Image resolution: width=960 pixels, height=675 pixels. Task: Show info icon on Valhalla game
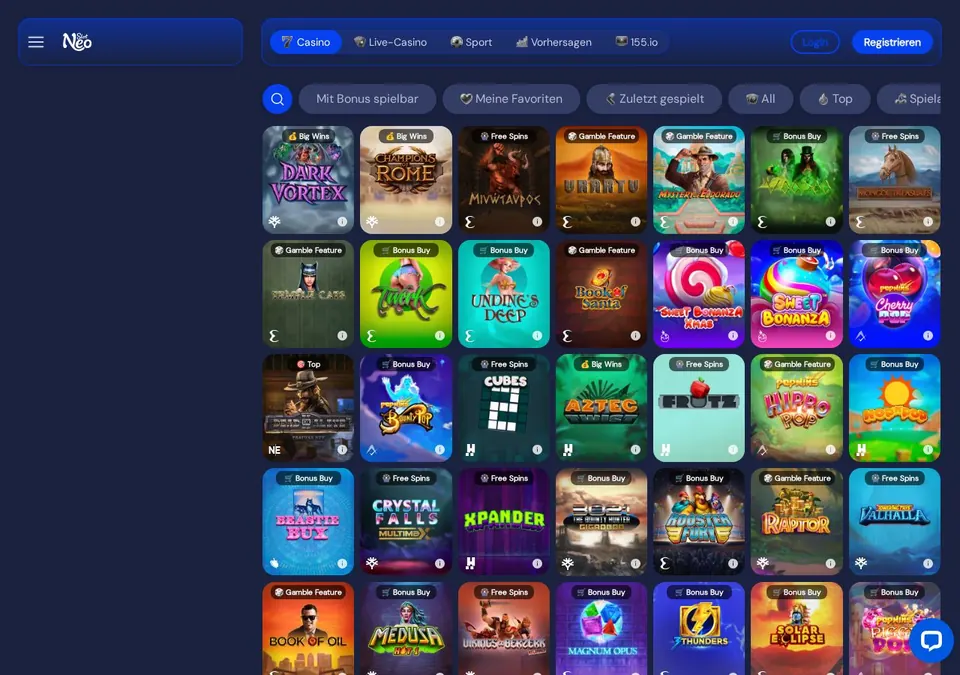tap(928, 564)
